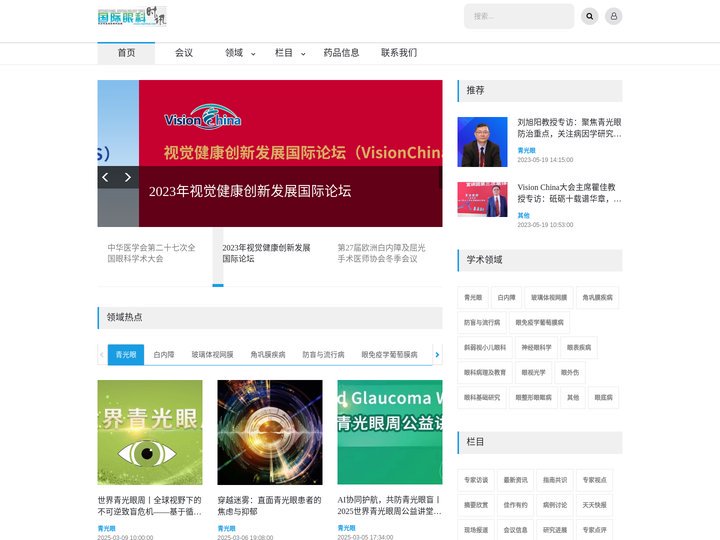Focus the 搜索 search input field
720x540 pixels.
[519, 17]
